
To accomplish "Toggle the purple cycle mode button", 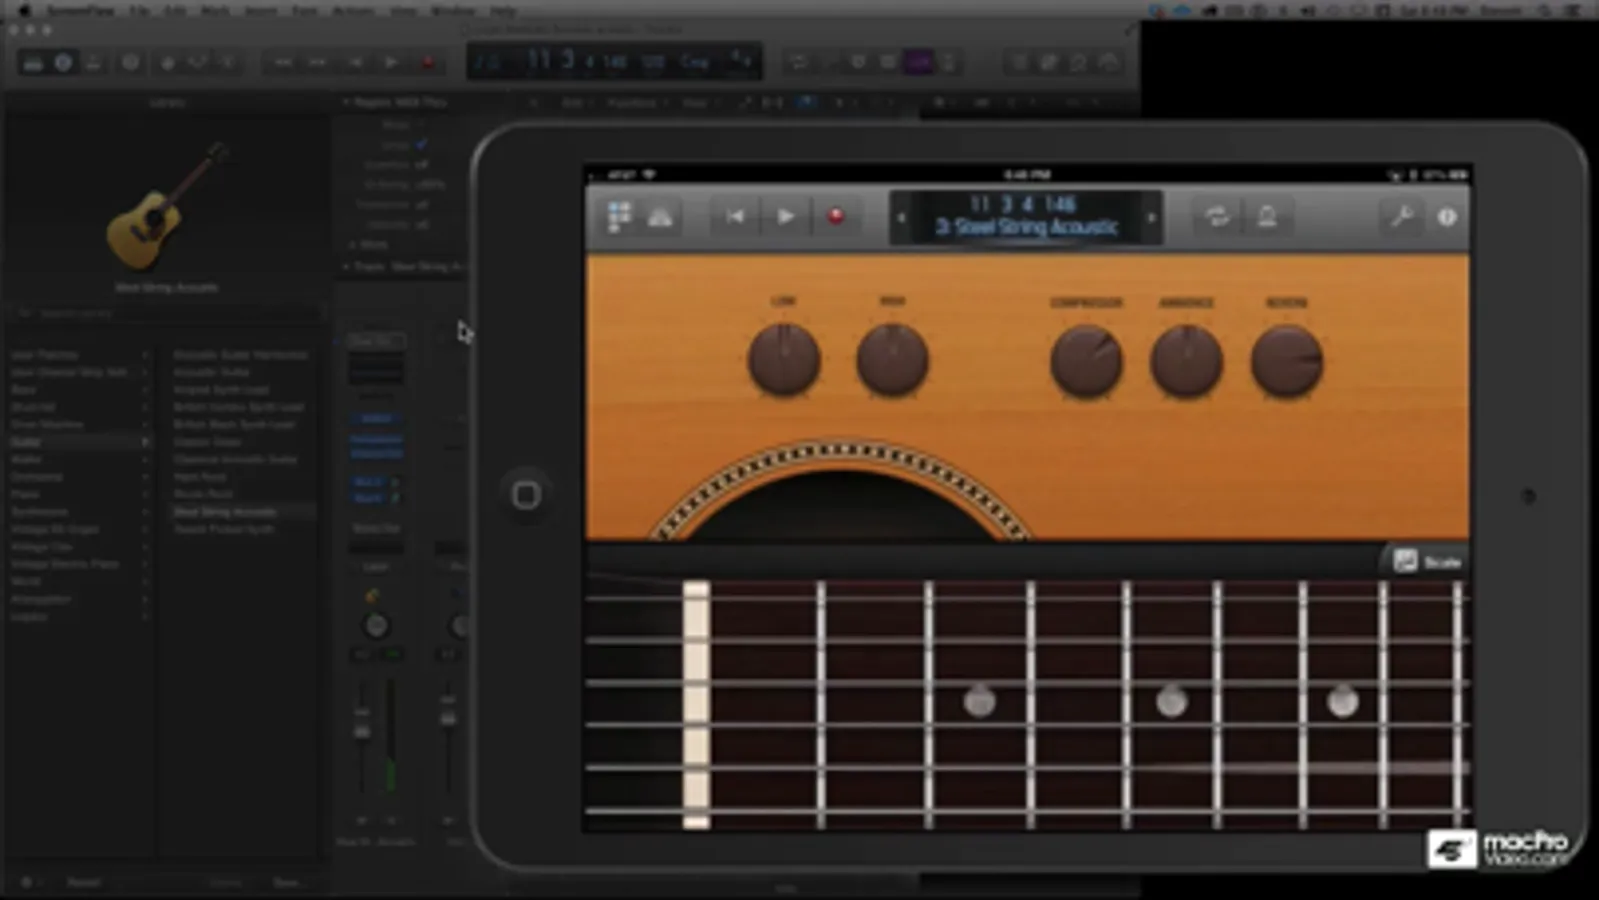I will coord(918,62).
